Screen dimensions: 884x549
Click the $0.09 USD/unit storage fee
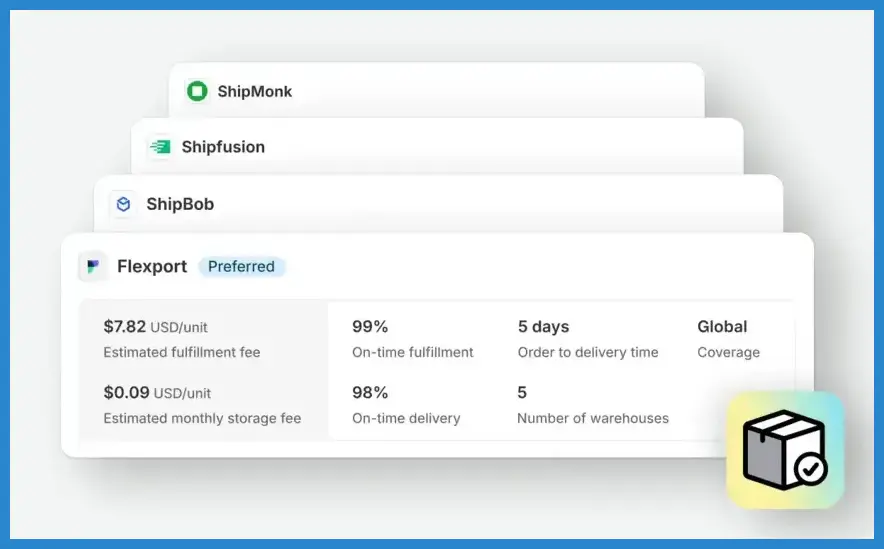[157, 392]
